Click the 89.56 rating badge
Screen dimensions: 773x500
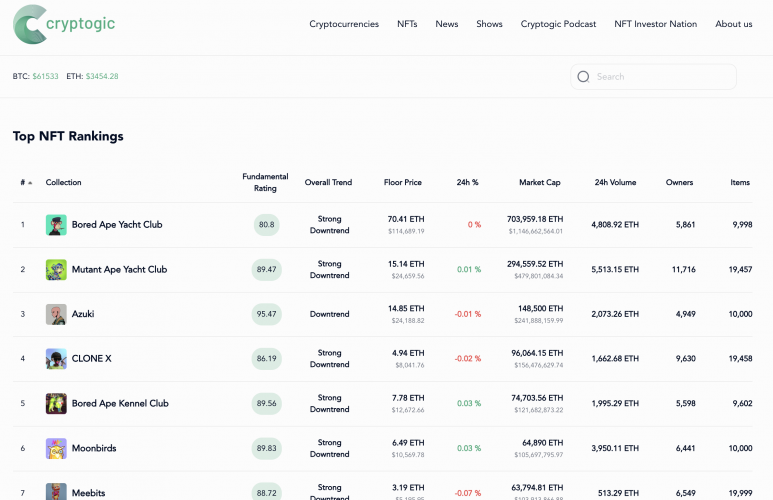tap(267, 403)
